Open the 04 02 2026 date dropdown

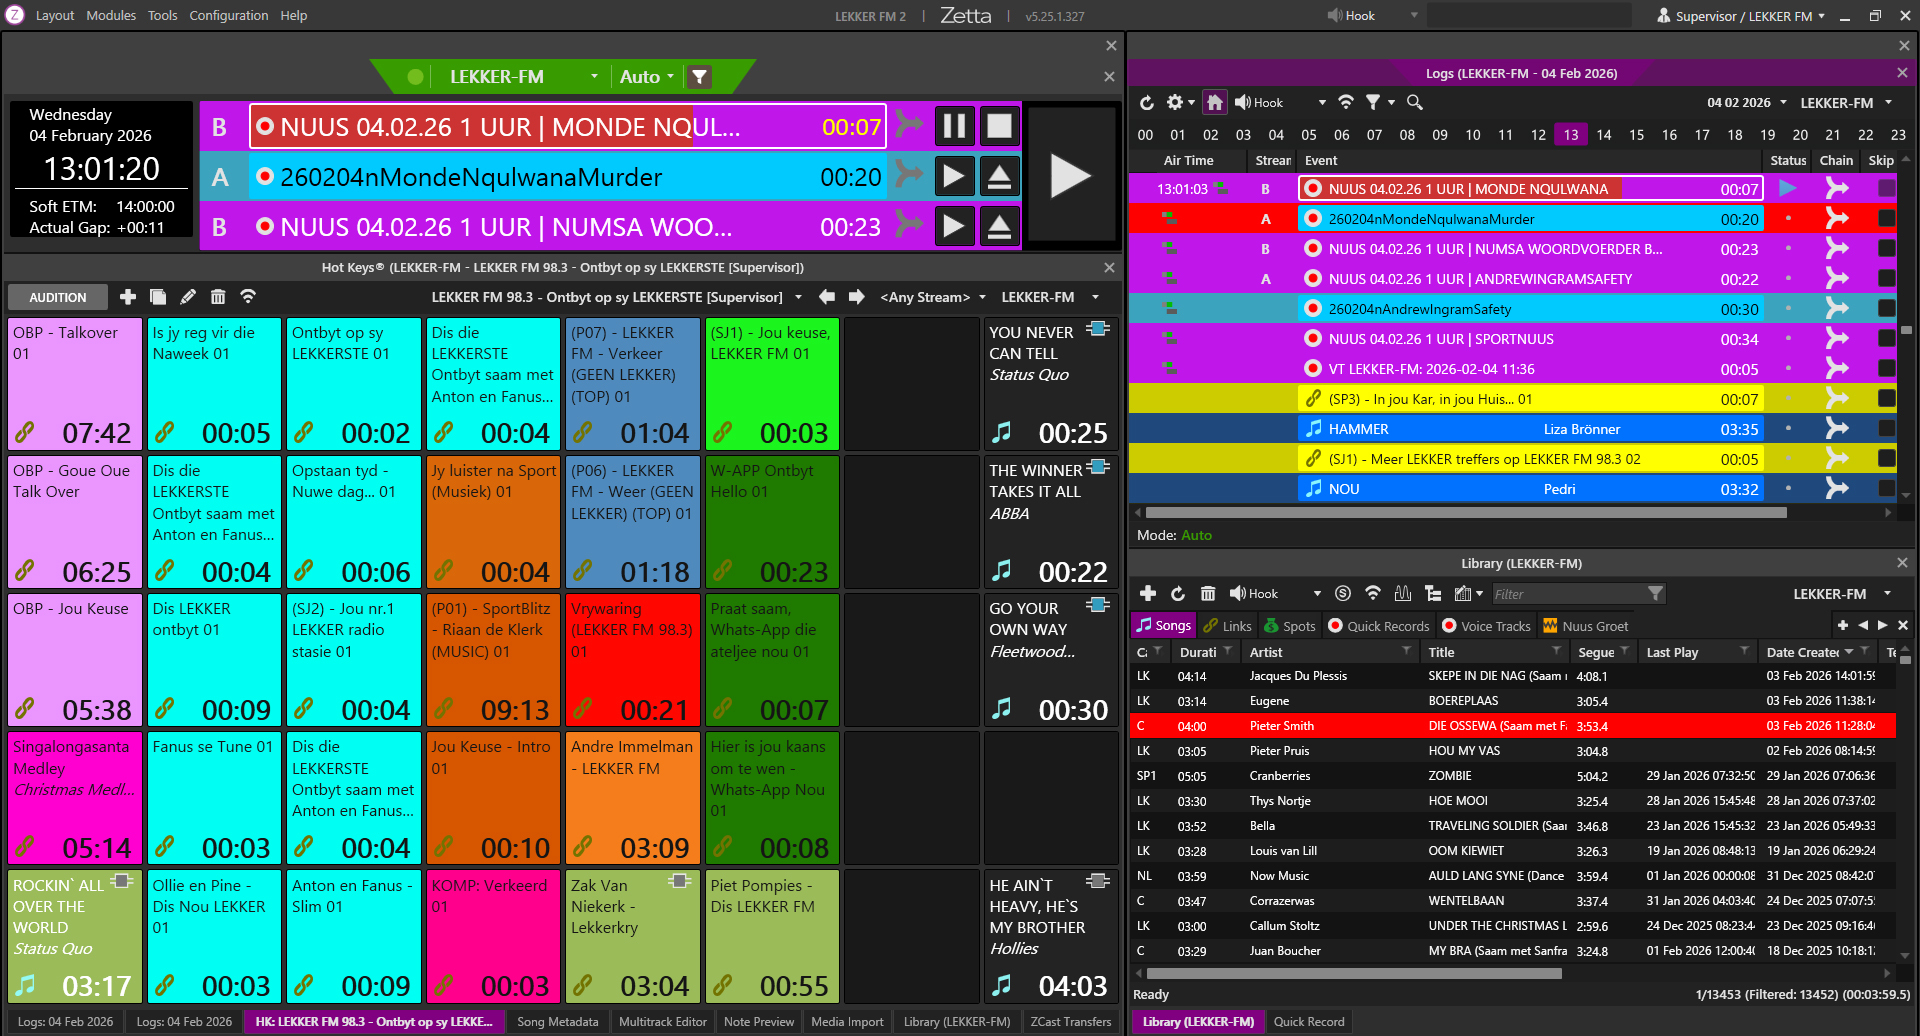pyautogui.click(x=1746, y=102)
